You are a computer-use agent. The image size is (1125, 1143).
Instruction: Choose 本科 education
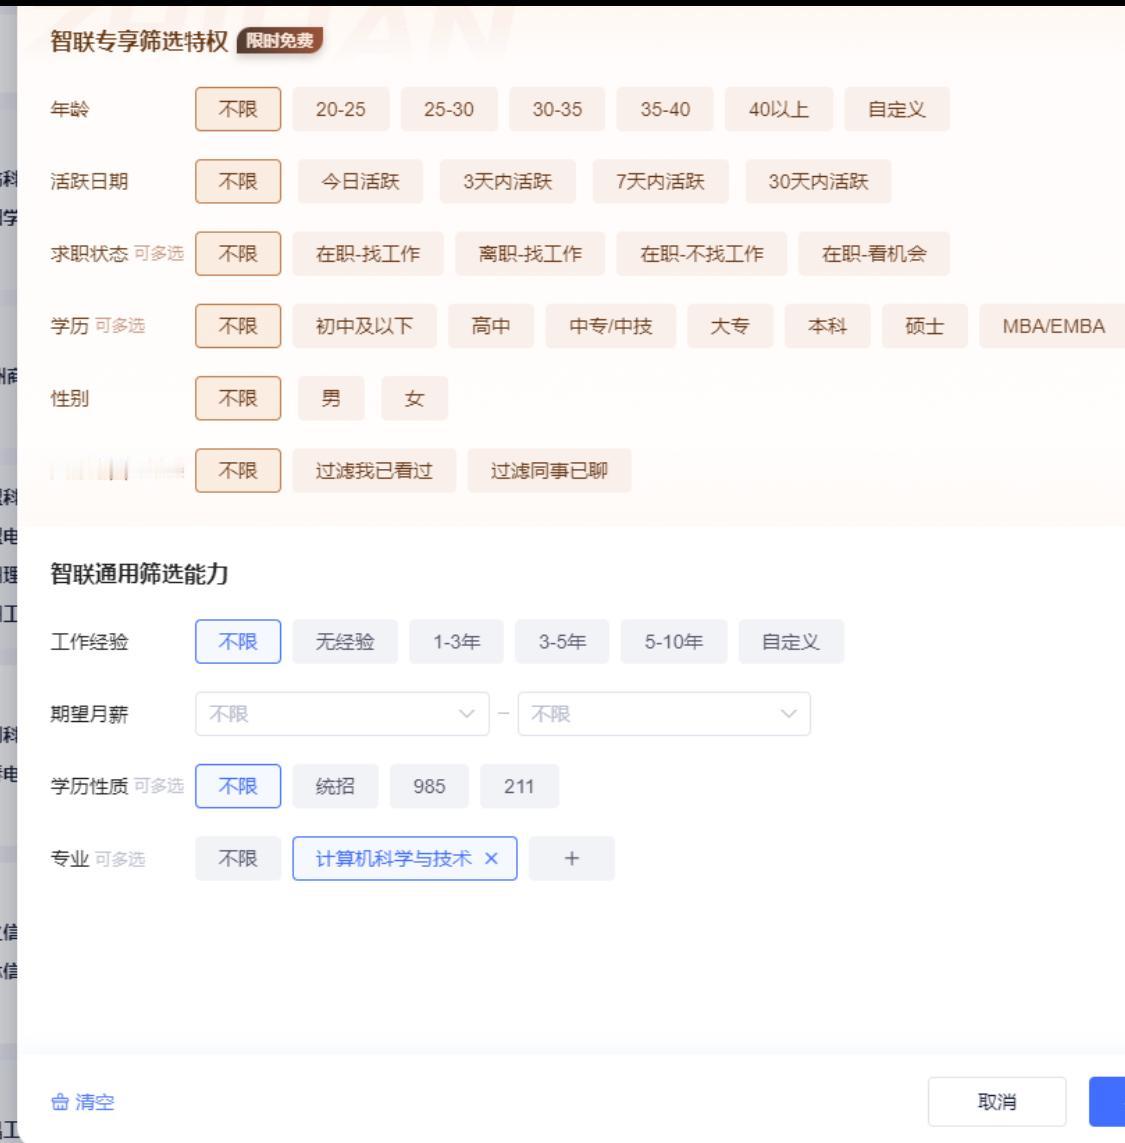pyautogui.click(x=828, y=326)
